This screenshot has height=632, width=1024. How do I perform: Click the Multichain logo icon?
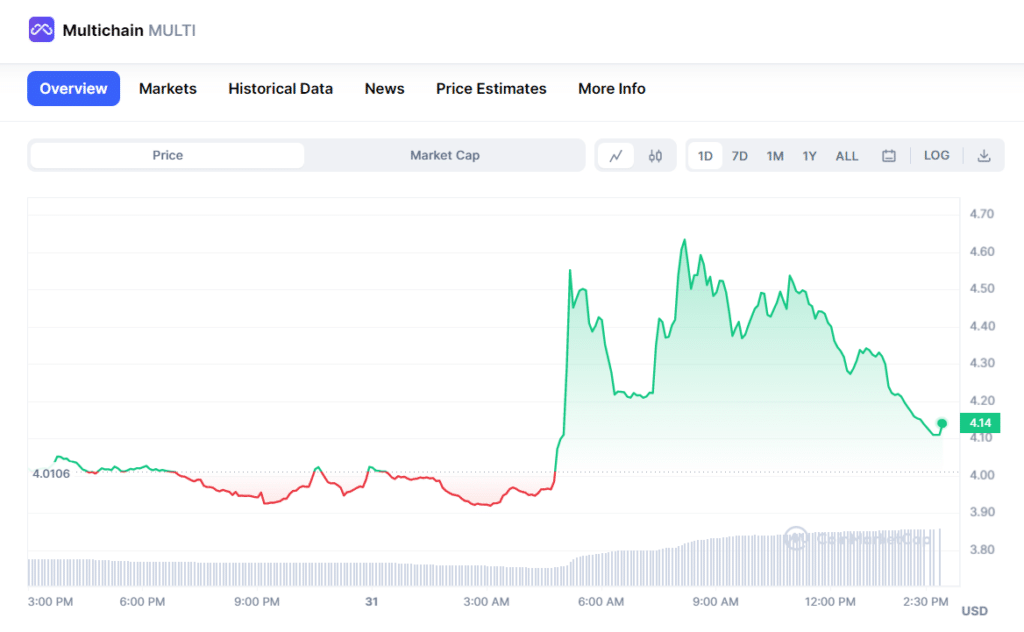pyautogui.click(x=42, y=30)
